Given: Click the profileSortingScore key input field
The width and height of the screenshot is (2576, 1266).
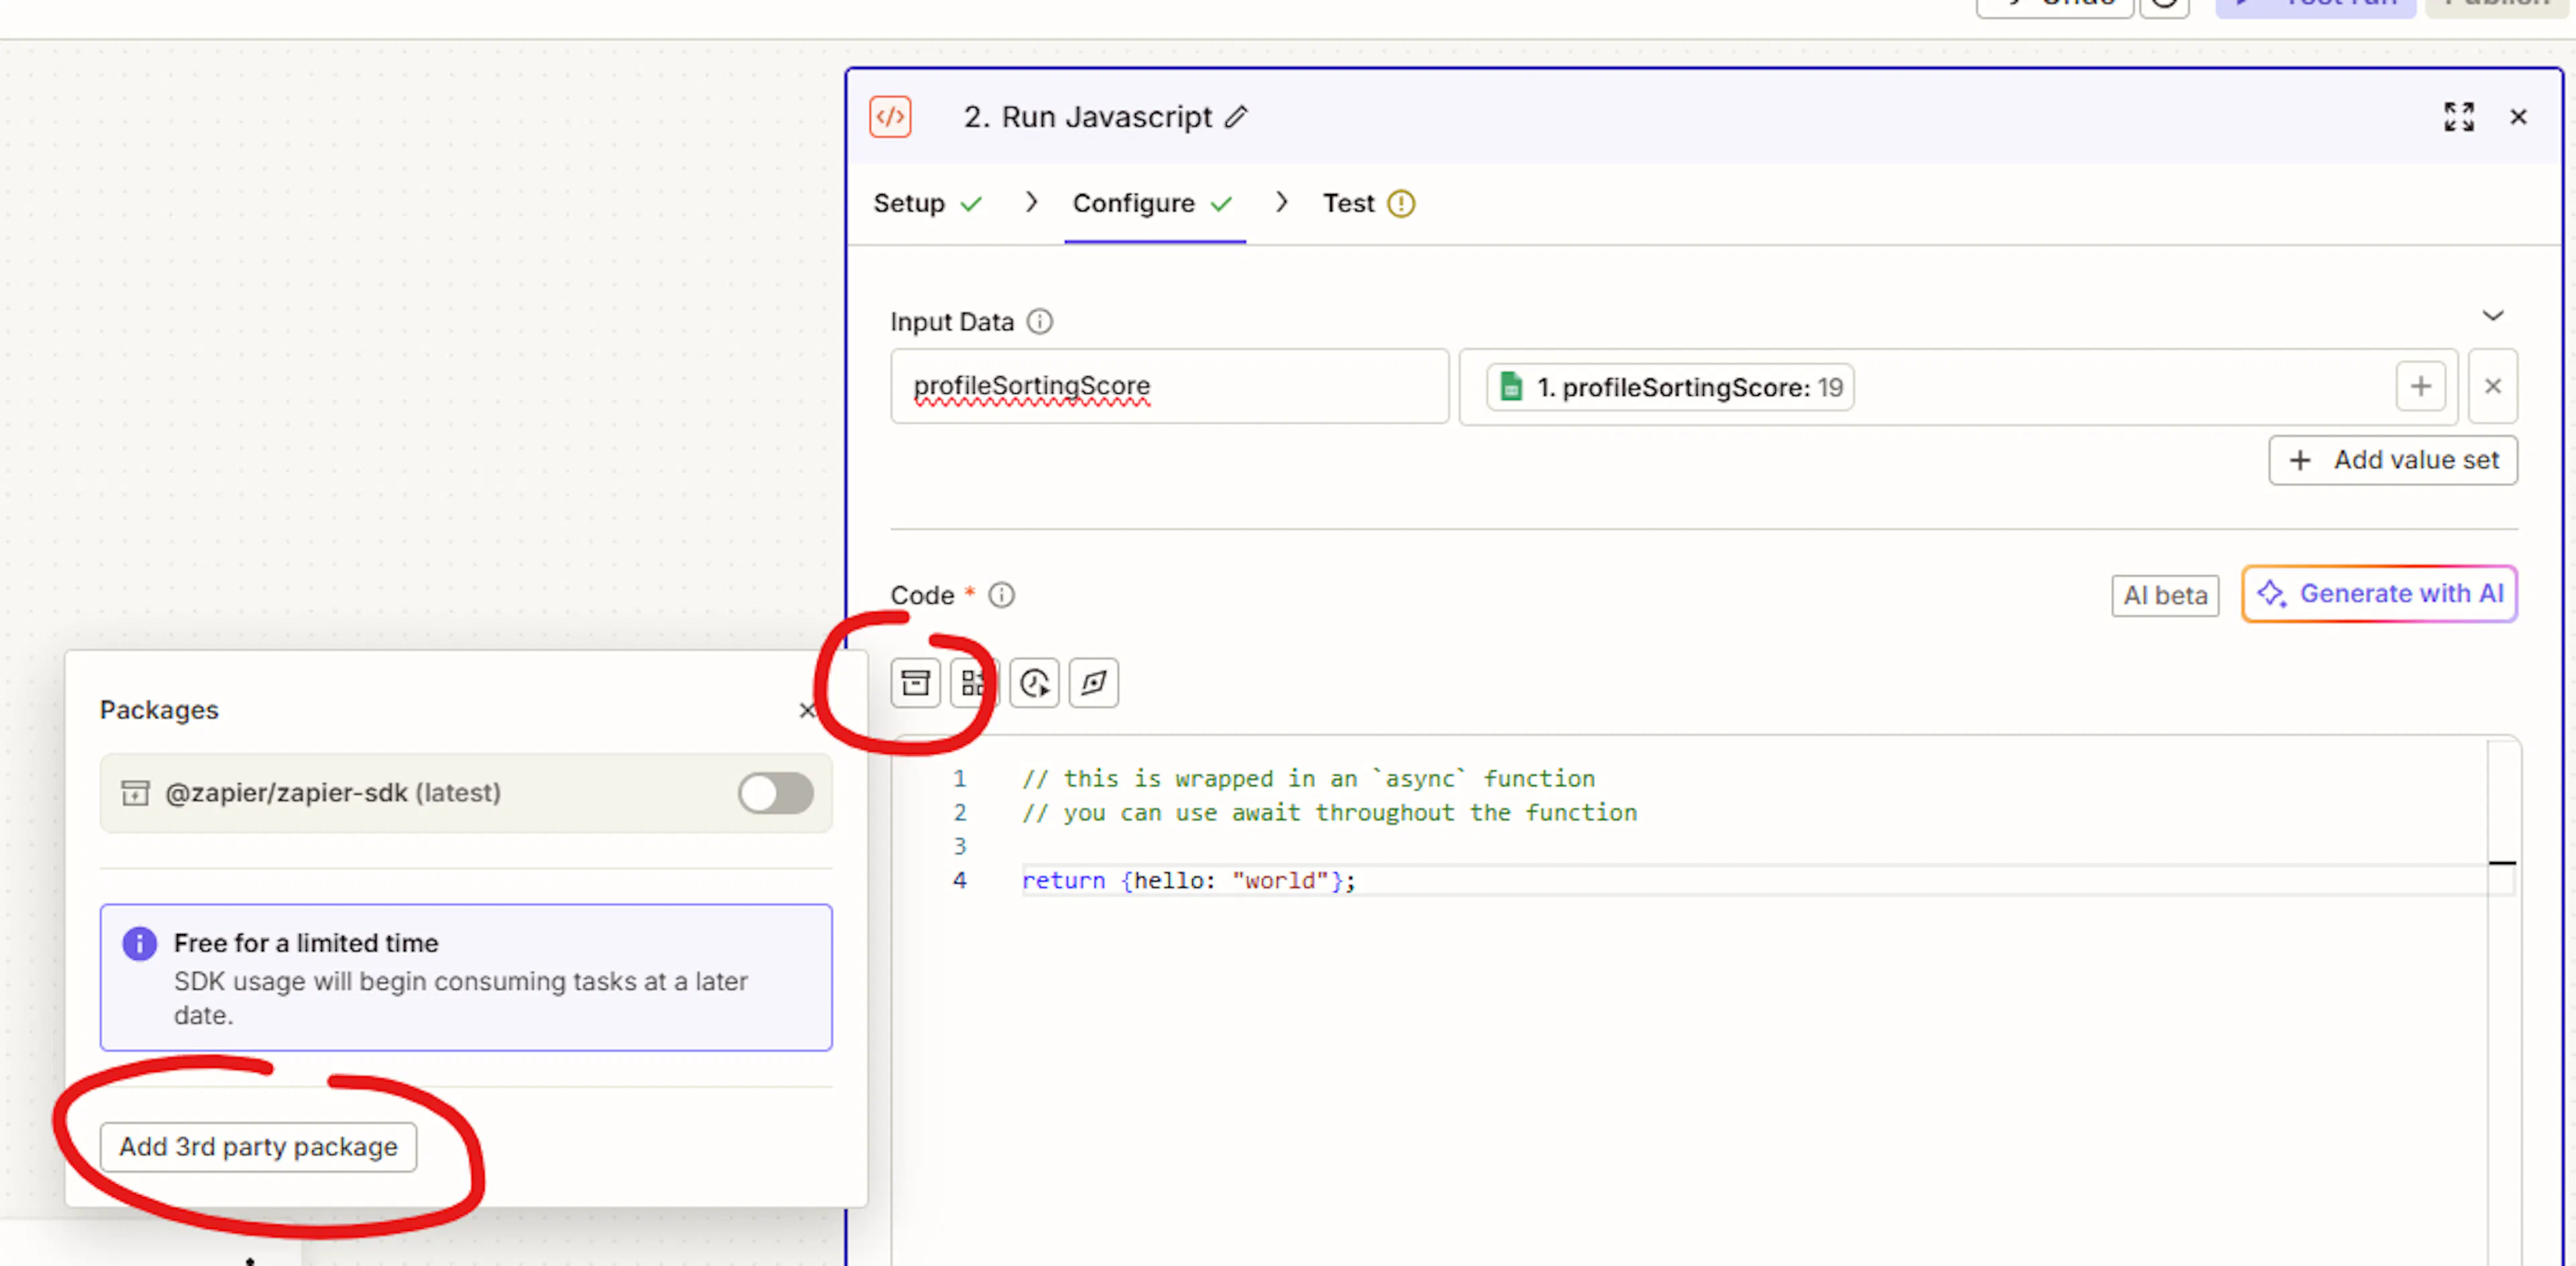Looking at the screenshot, I should (1169, 386).
